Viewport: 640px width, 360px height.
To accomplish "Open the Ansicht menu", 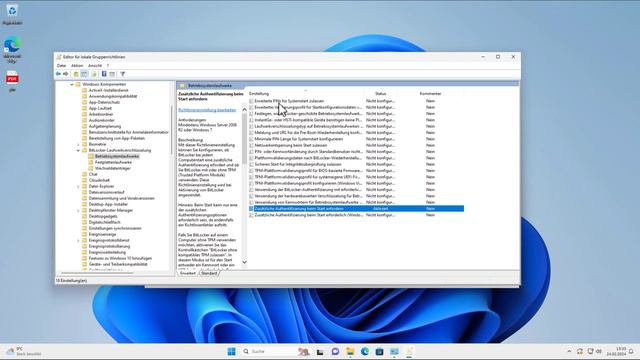I will [95, 65].
